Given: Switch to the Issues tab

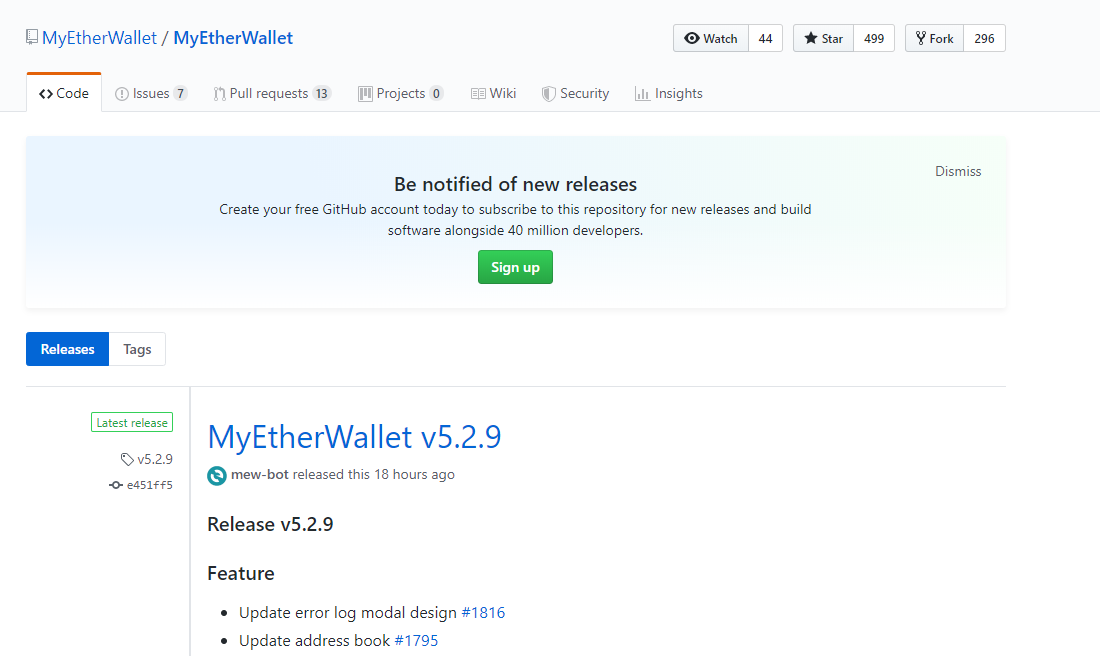Looking at the screenshot, I should pos(151,93).
